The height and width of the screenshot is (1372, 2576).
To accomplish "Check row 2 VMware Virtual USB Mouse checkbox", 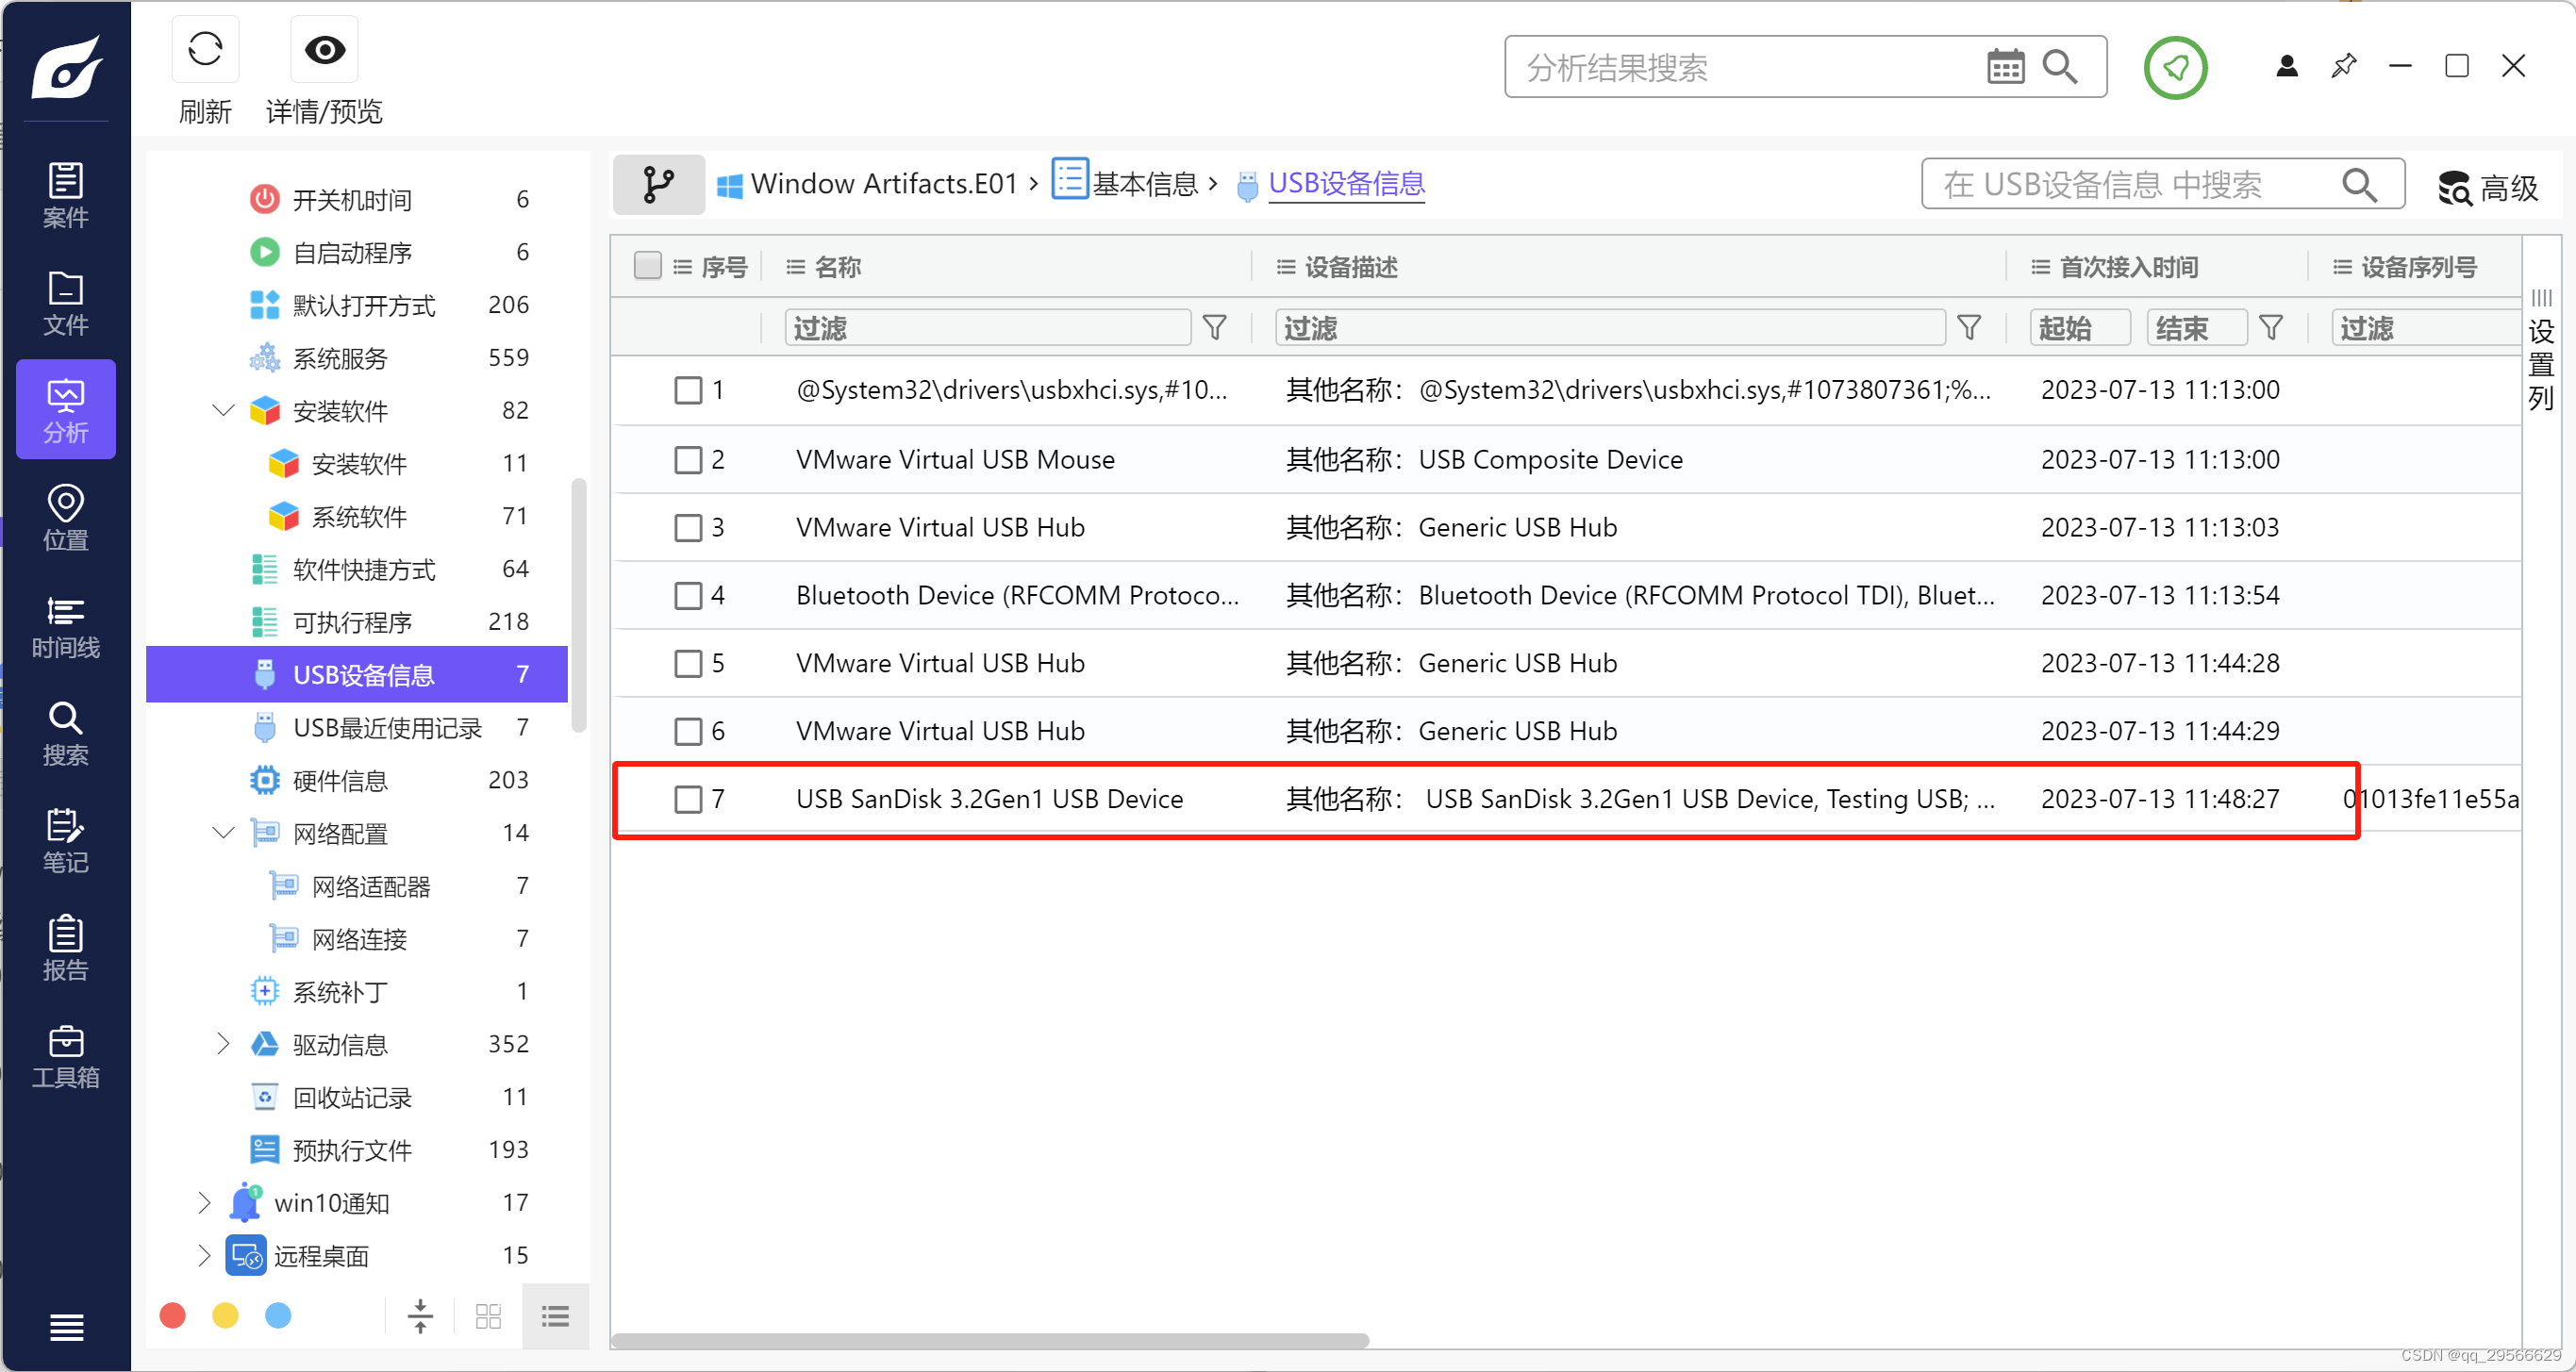I will tap(688, 460).
